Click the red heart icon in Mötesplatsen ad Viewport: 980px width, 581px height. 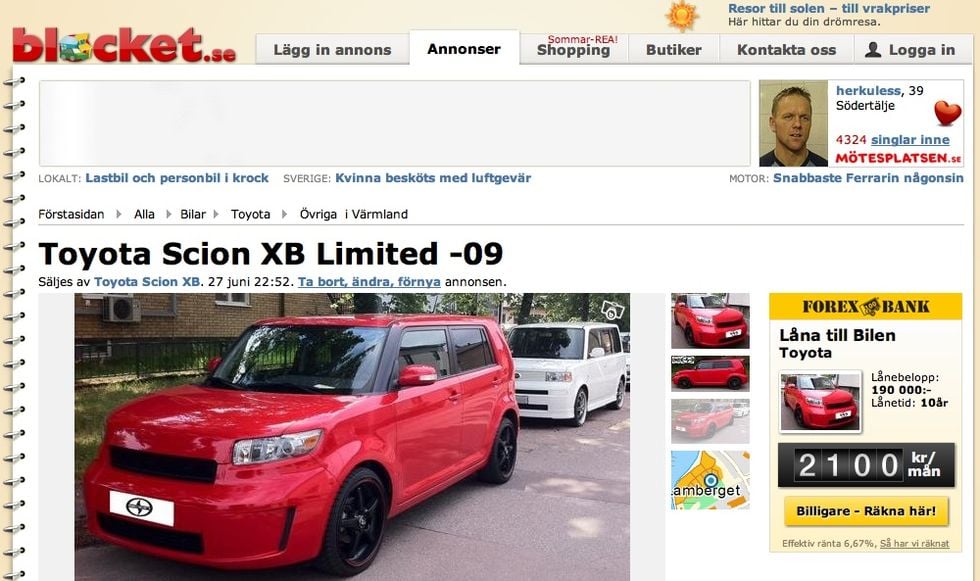point(948,113)
